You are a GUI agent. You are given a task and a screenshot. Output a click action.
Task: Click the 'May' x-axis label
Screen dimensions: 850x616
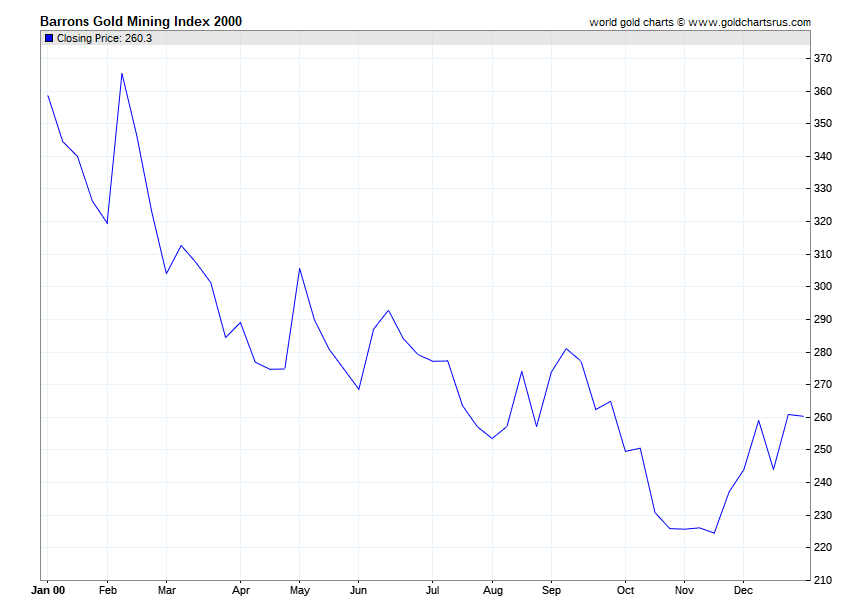pyautogui.click(x=300, y=591)
